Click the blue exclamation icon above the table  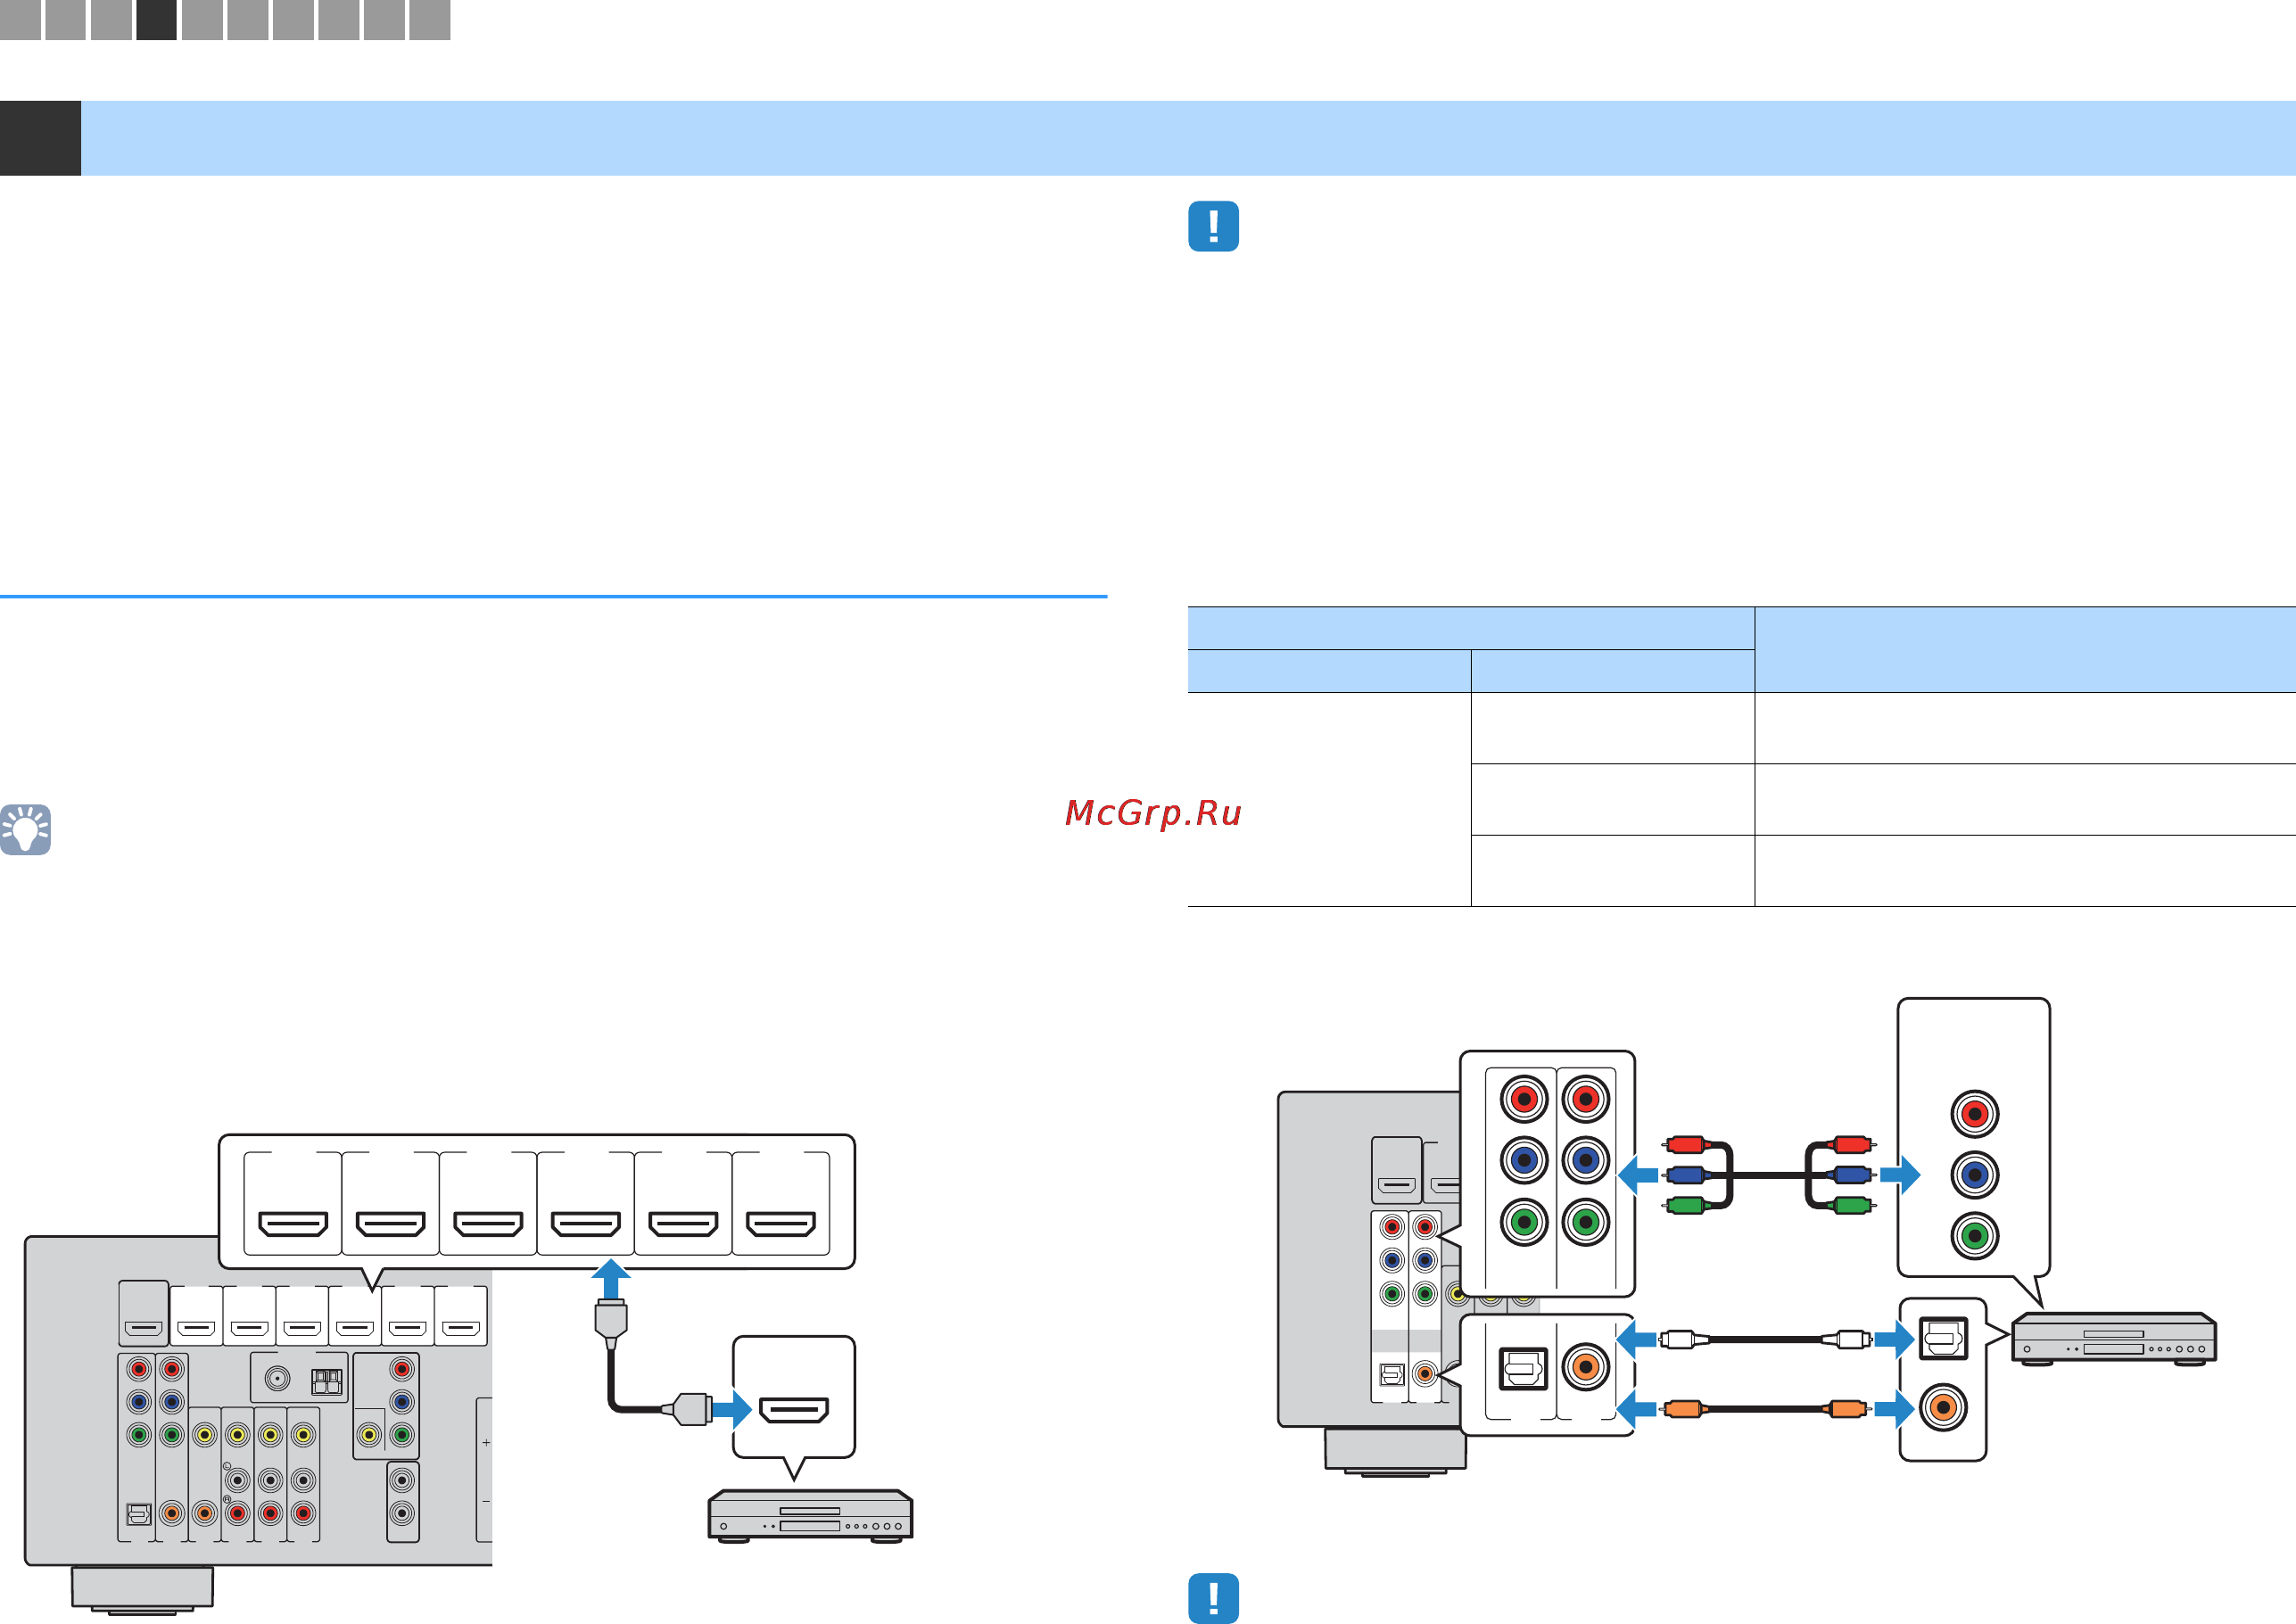[1213, 226]
